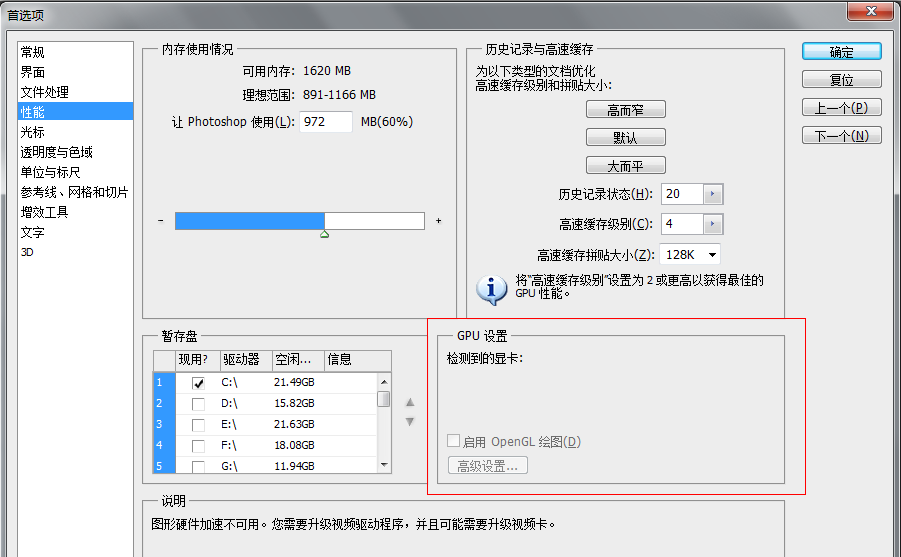Viewport: 901px width, 557px height.
Task: Click the 大而平 cache preset button
Action: click(x=625, y=166)
